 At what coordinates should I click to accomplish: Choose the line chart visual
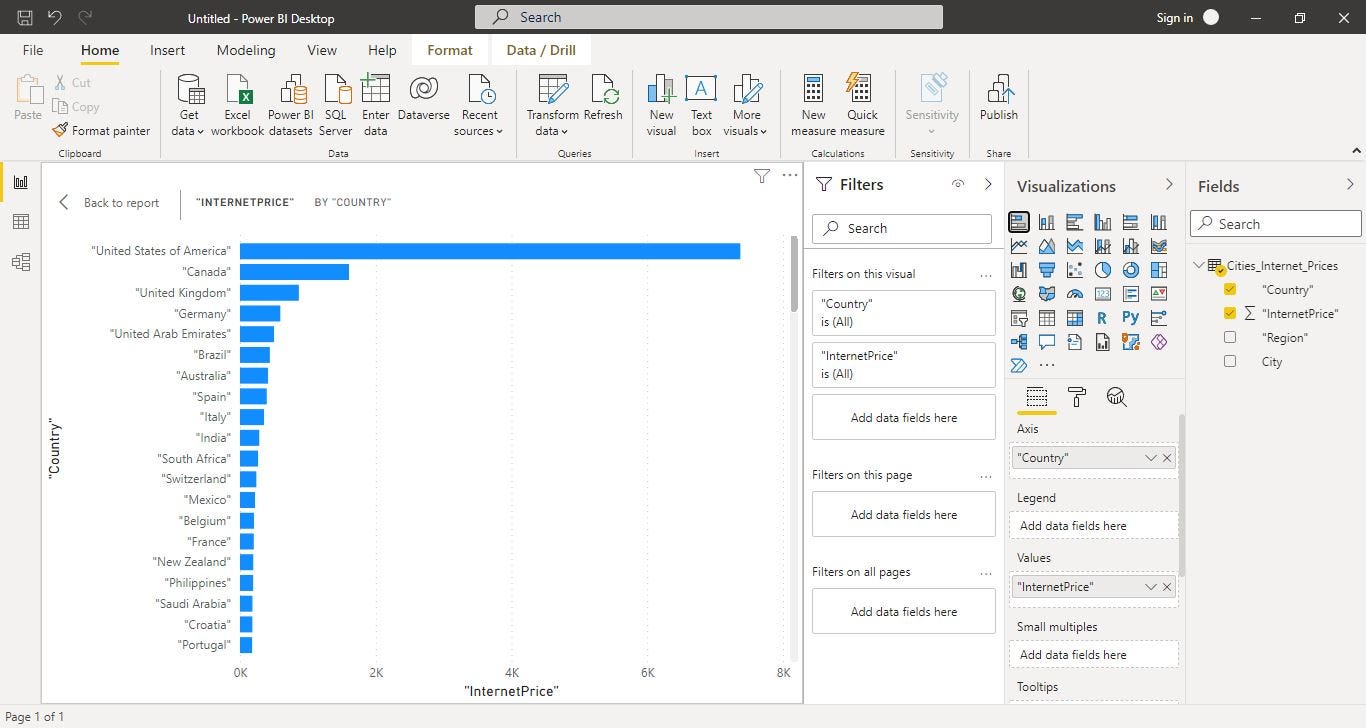pos(1019,245)
